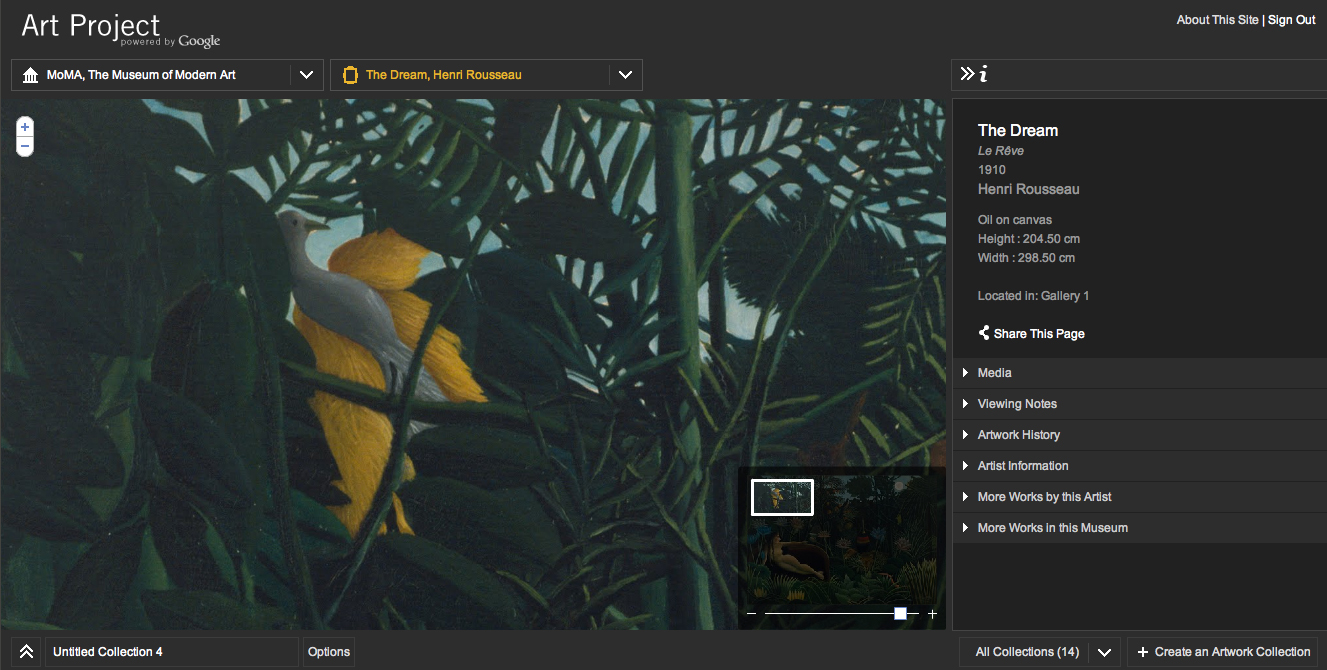Click Width : 298.50 cm text

coord(1027,258)
